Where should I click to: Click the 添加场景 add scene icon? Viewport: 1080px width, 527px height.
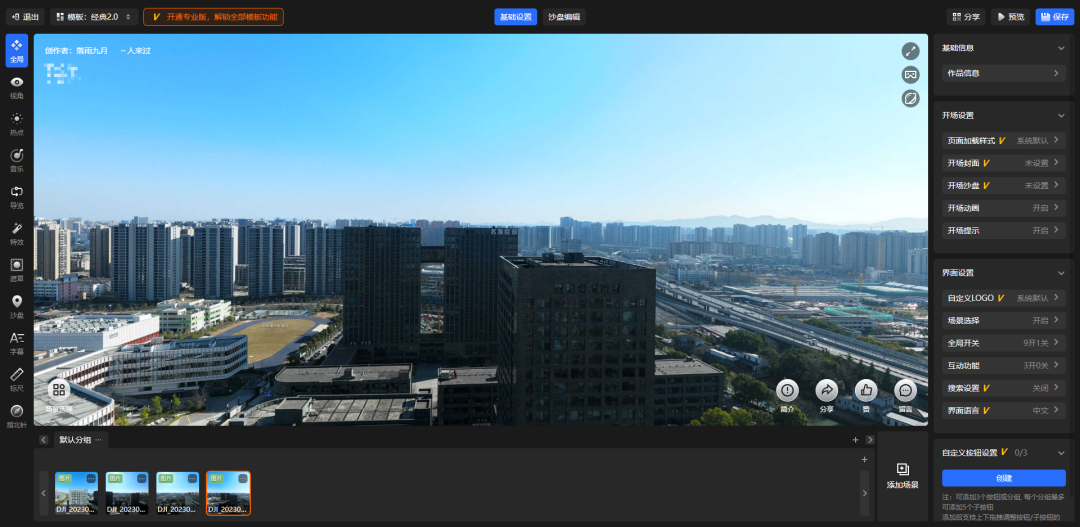point(902,470)
